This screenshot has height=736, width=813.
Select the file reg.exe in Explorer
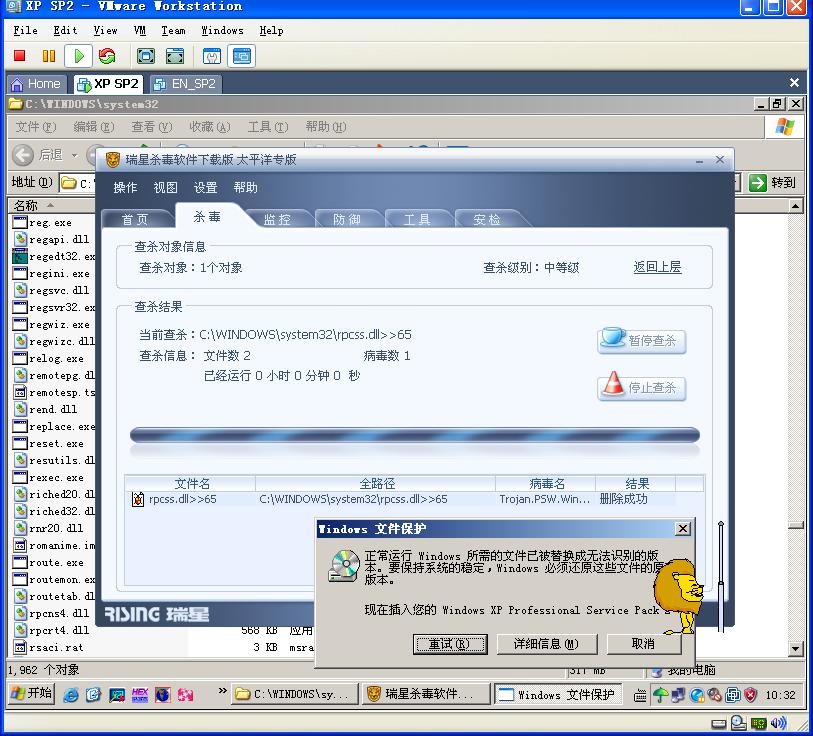tap(43, 223)
